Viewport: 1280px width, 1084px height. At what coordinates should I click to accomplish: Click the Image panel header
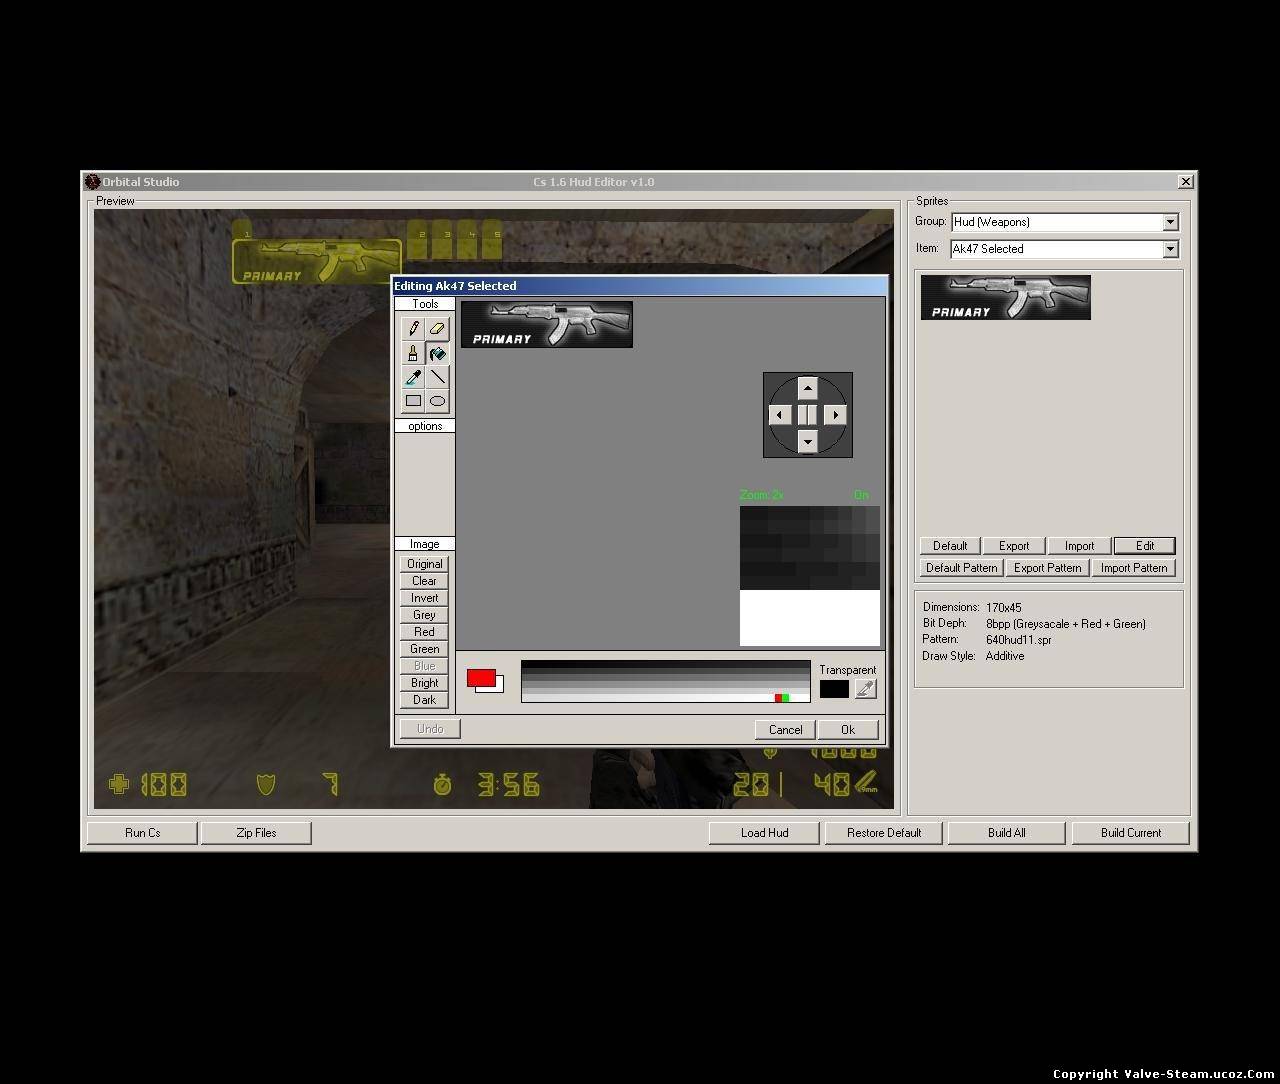pos(425,544)
